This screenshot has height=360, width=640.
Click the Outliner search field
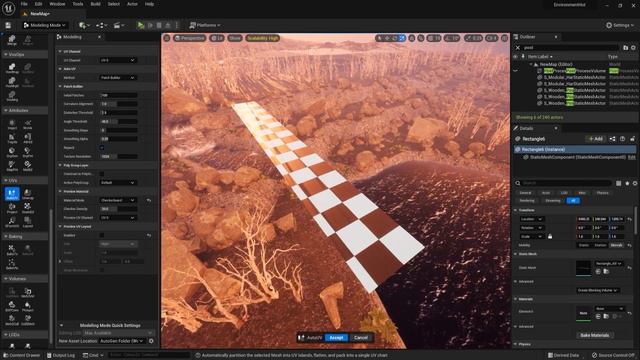point(571,48)
